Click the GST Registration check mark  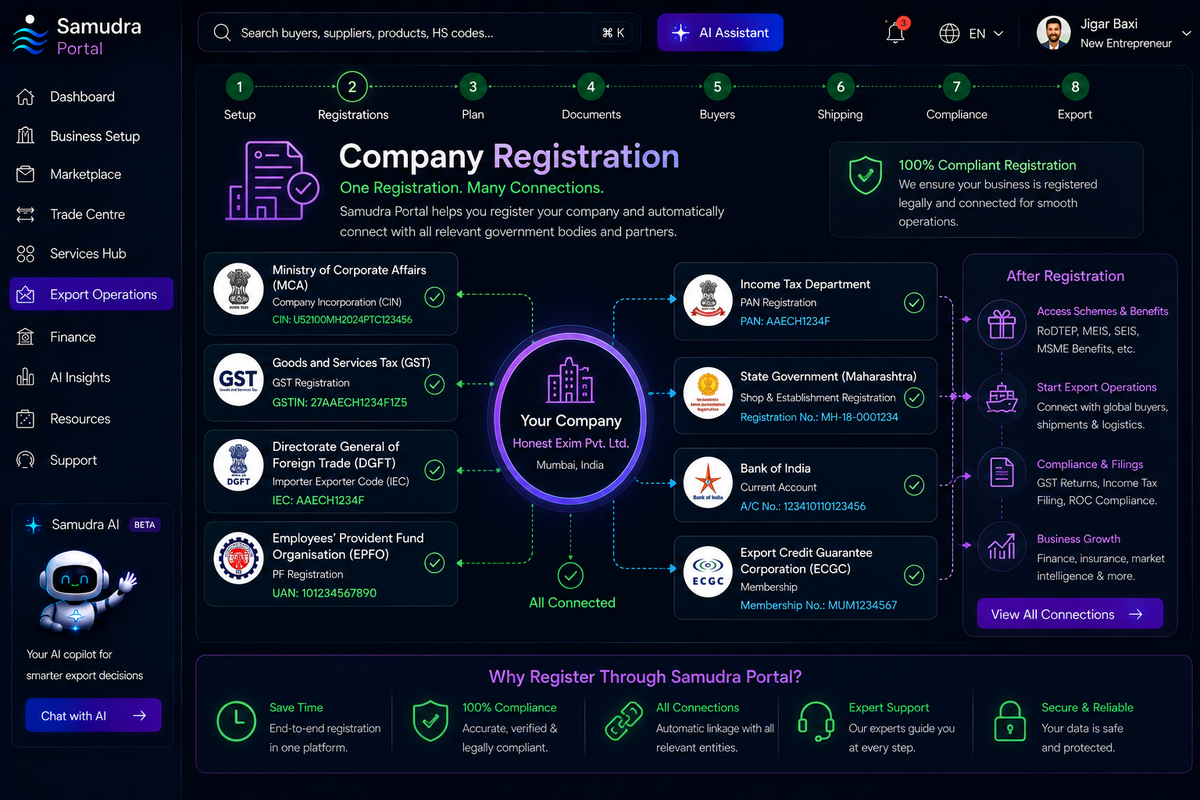(x=434, y=384)
